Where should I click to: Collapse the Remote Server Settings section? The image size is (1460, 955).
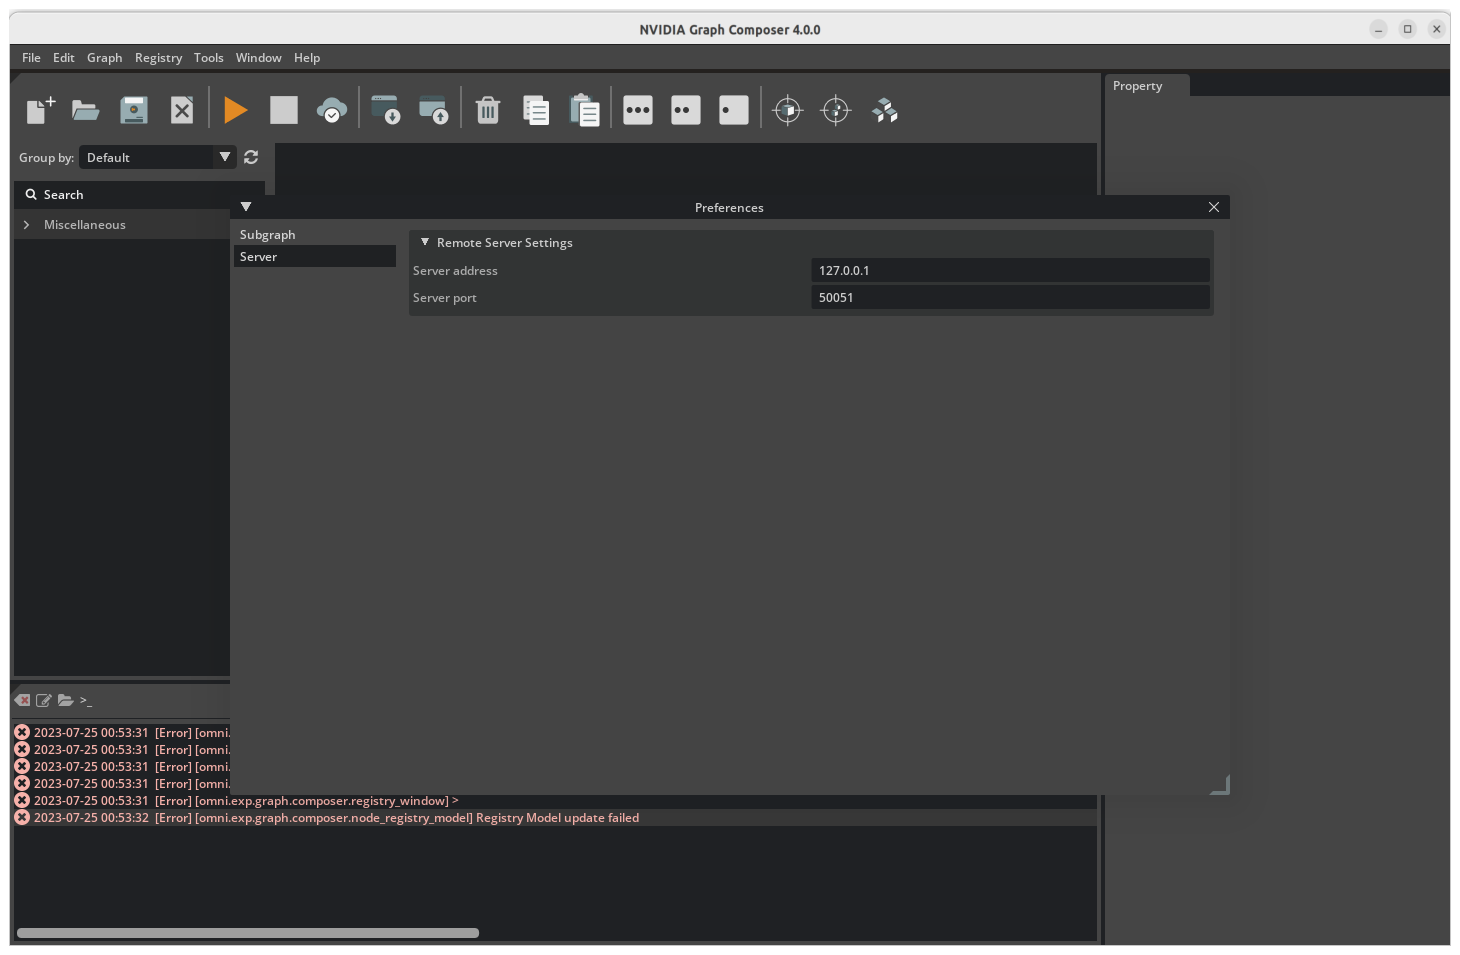[425, 242]
